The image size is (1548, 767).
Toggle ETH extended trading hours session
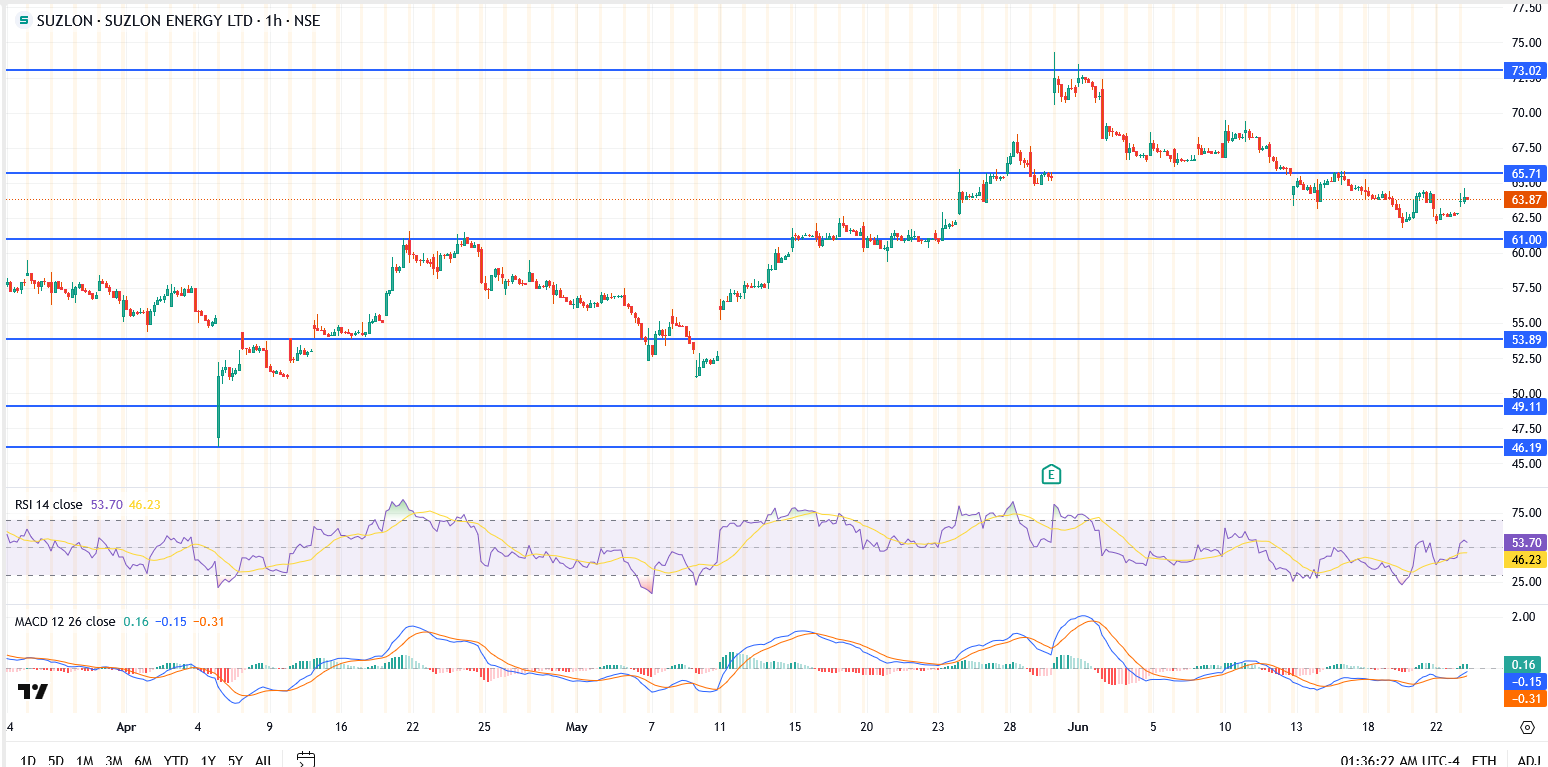tap(1484, 760)
